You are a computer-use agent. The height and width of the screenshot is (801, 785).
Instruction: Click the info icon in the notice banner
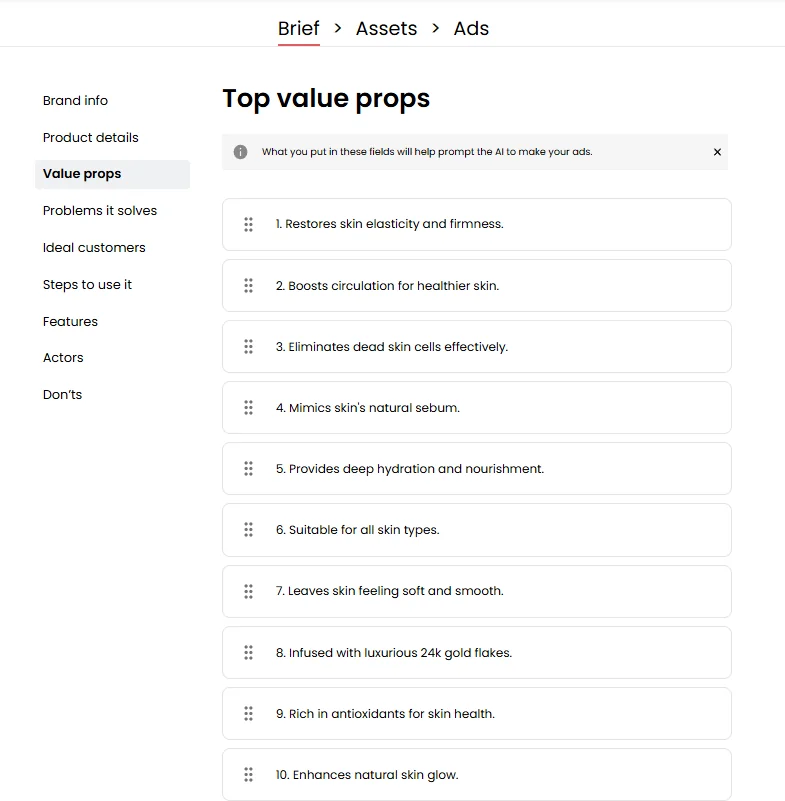(x=240, y=152)
